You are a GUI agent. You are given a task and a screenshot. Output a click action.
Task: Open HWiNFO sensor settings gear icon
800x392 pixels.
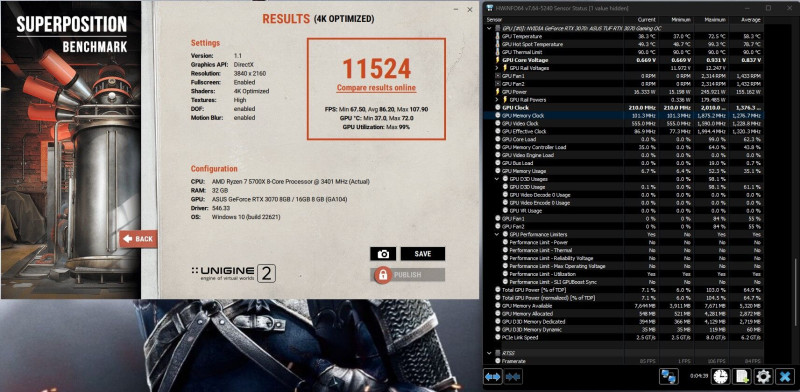(763, 377)
